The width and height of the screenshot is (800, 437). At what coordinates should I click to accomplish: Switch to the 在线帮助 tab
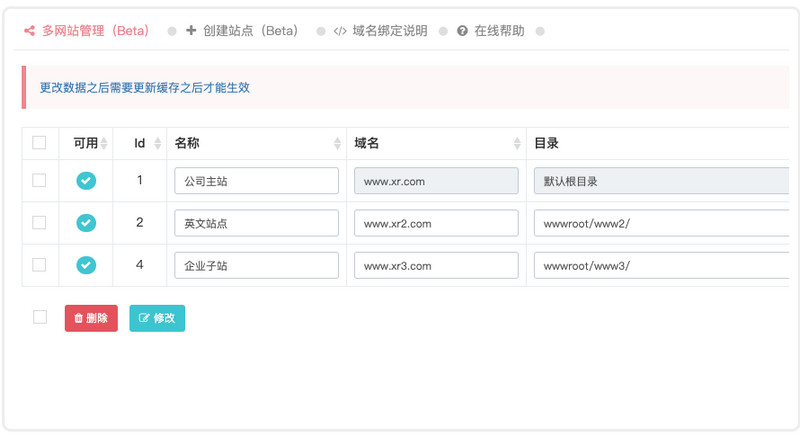498,31
